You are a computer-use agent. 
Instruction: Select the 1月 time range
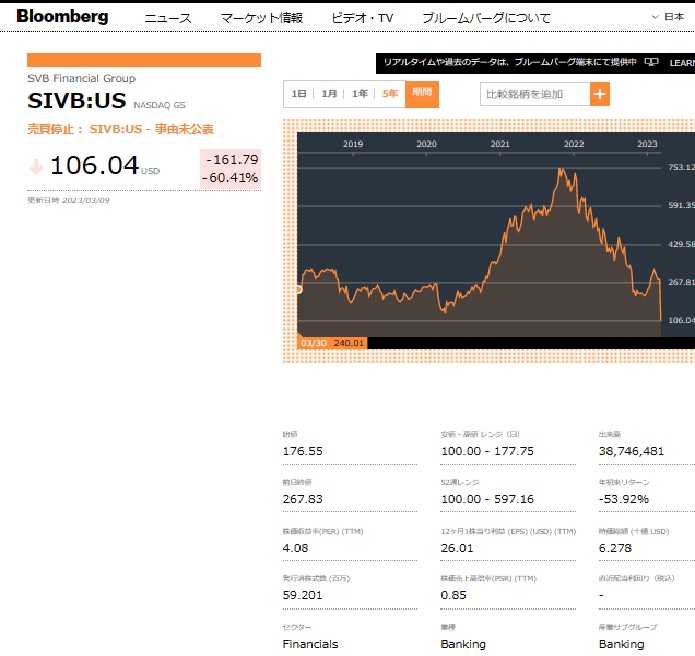tap(329, 94)
